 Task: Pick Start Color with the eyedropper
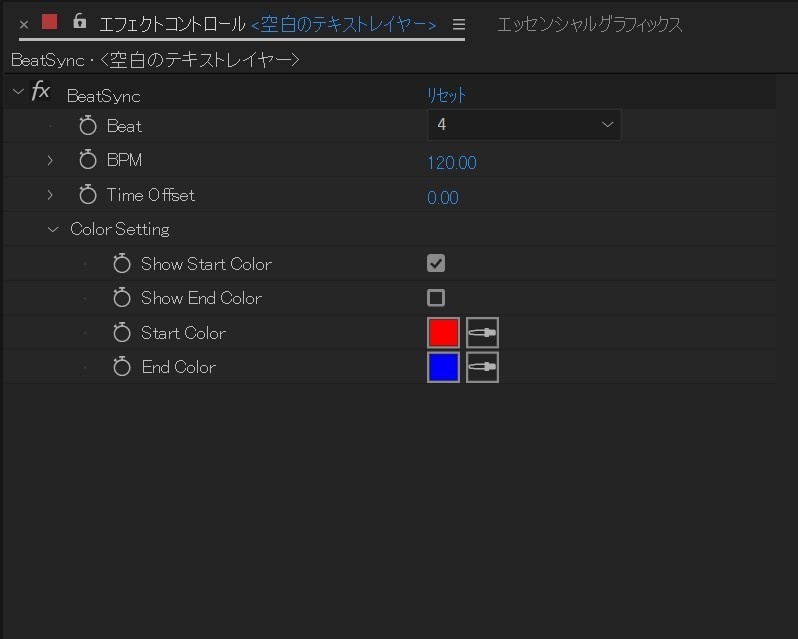pos(482,333)
